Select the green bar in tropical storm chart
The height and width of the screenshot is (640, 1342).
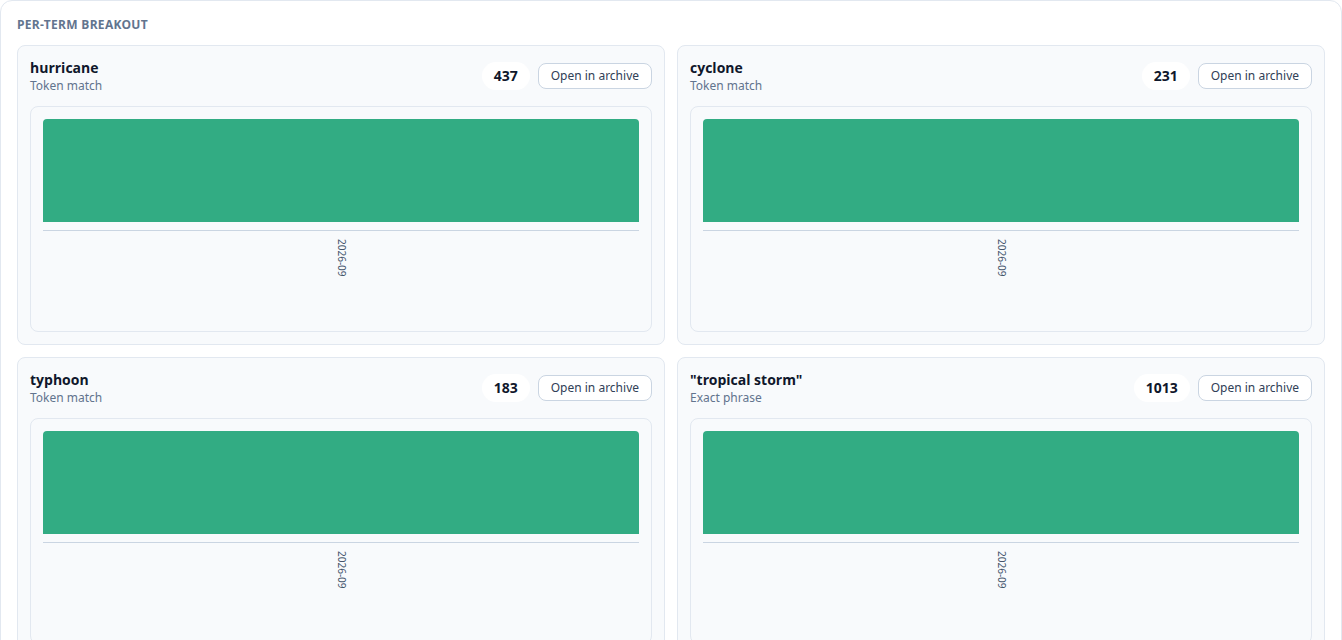tap(1001, 482)
